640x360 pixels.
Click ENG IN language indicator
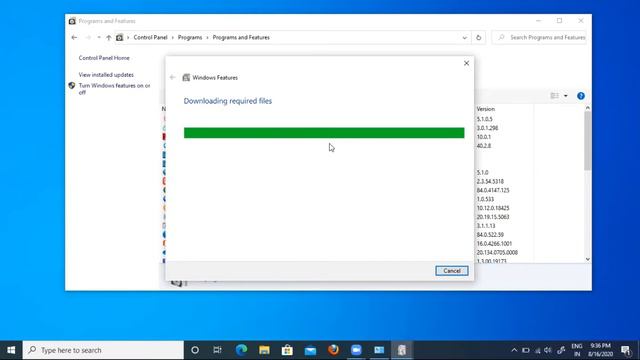tap(577, 350)
